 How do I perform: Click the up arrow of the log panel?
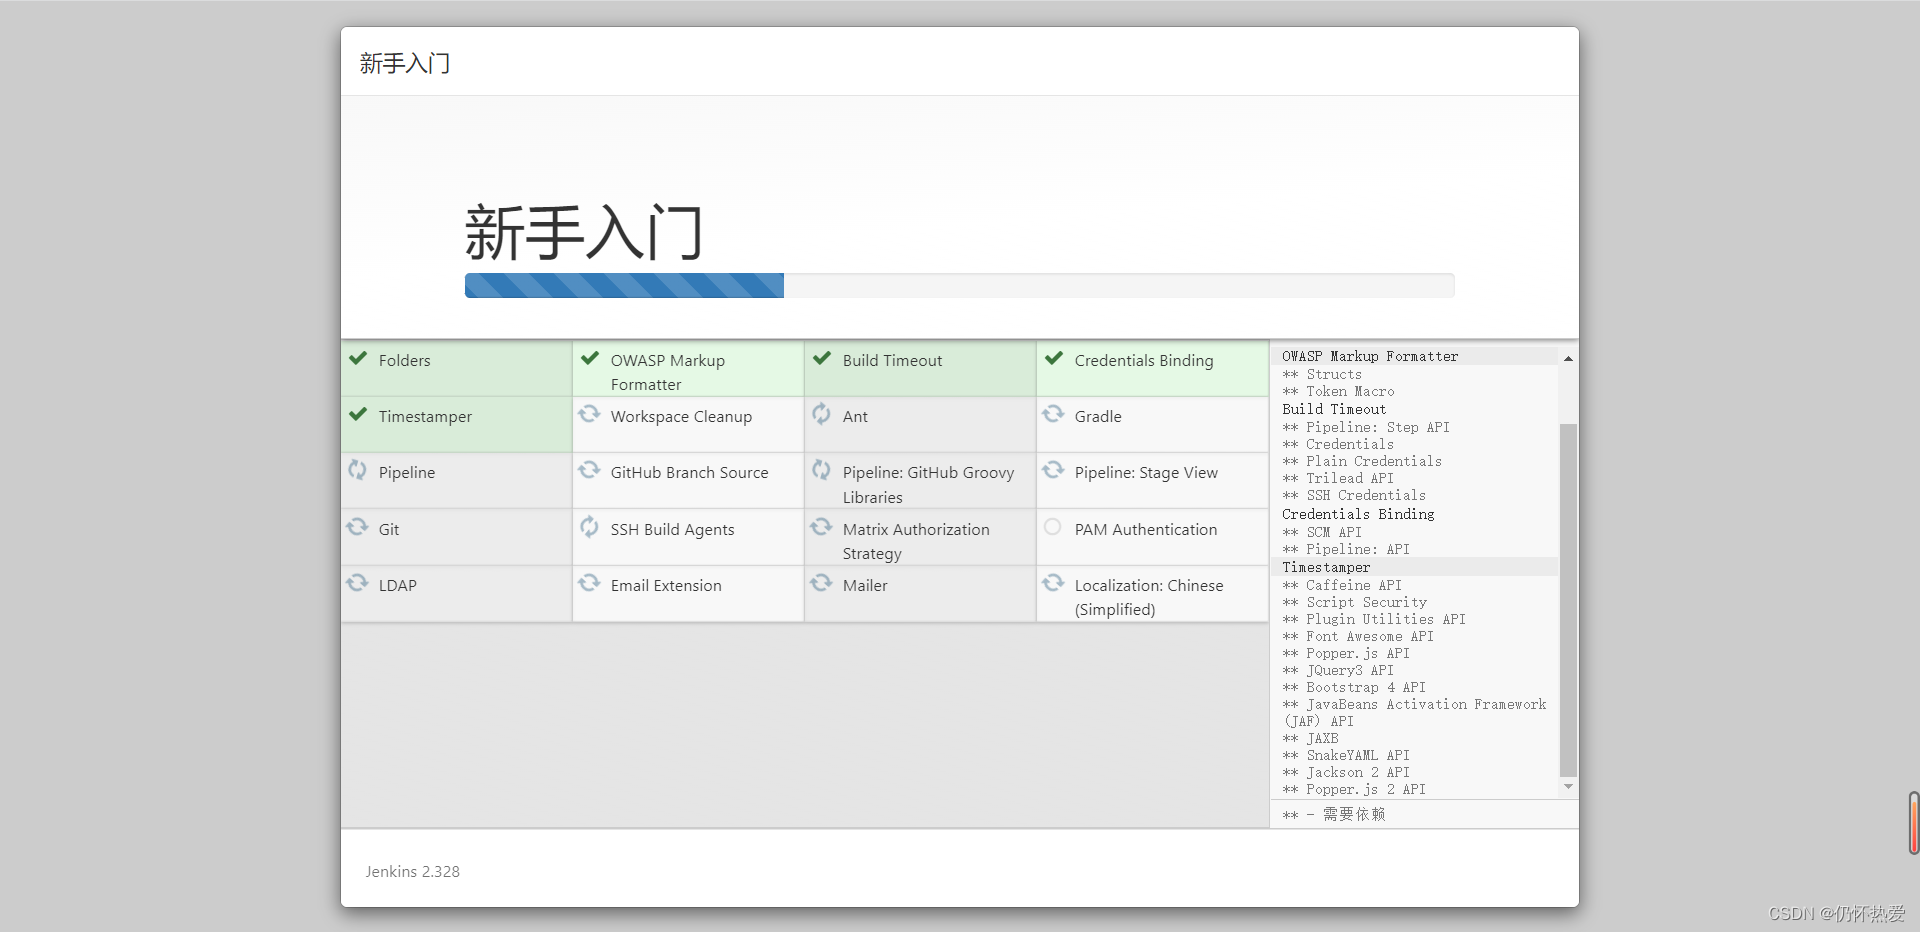click(1567, 357)
